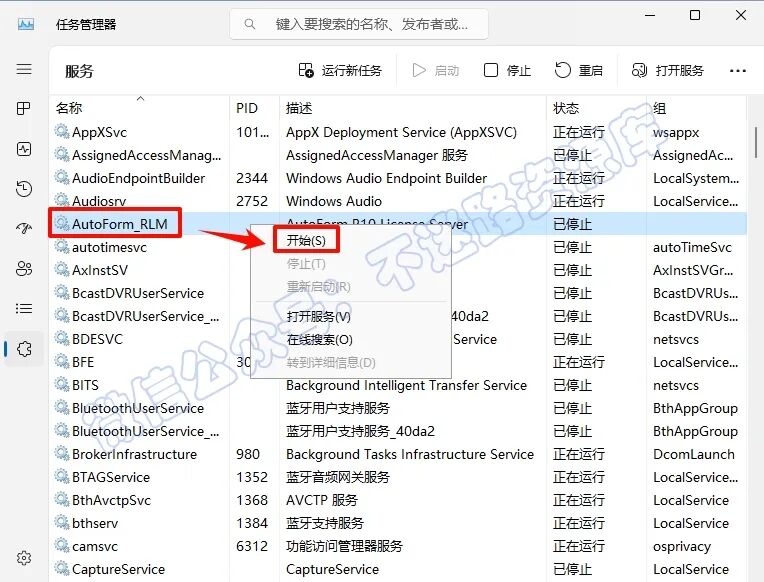The height and width of the screenshot is (582, 764).
Task: Click the gear icon beside AppXSvc
Action: tap(61, 131)
